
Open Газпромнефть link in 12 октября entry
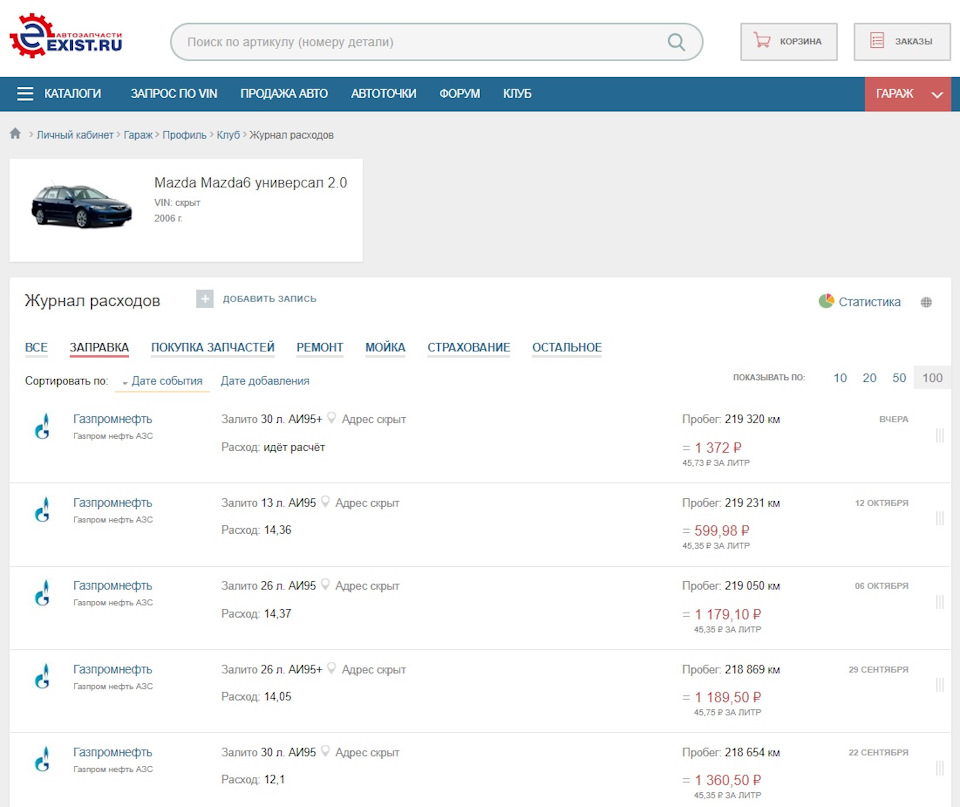113,503
